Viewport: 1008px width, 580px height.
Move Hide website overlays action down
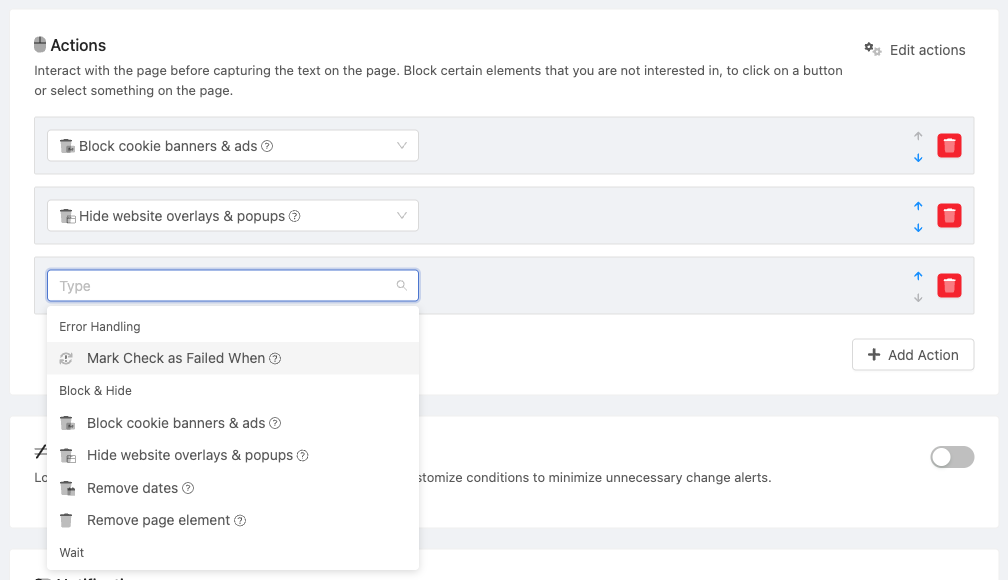(918, 228)
